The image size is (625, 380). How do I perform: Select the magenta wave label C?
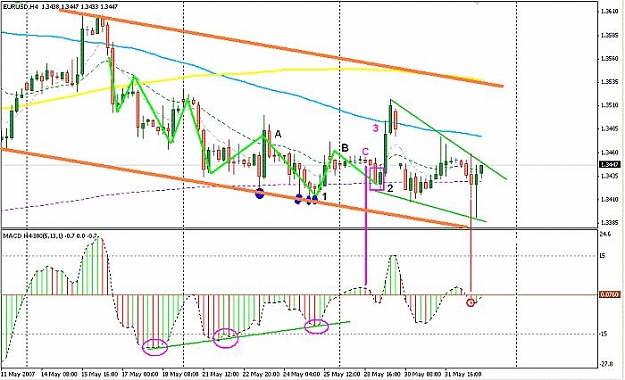coord(366,152)
